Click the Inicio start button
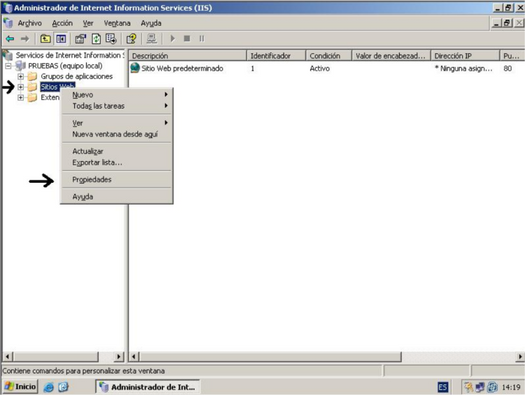 [20, 387]
